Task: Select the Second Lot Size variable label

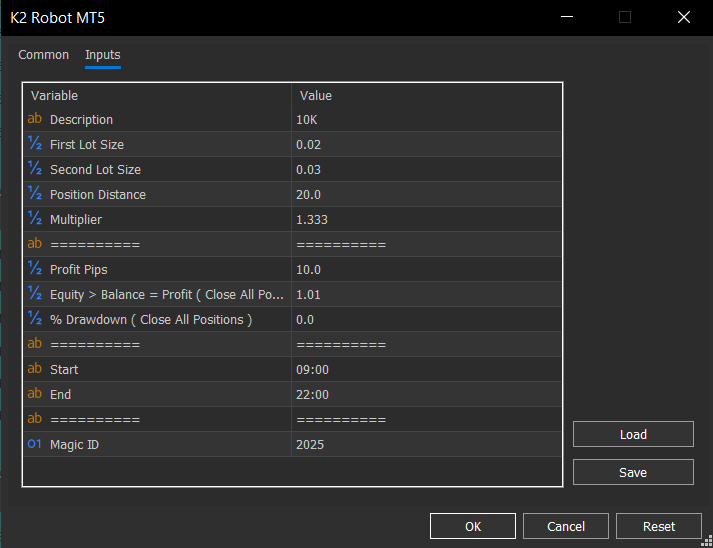Action: click(x=95, y=170)
